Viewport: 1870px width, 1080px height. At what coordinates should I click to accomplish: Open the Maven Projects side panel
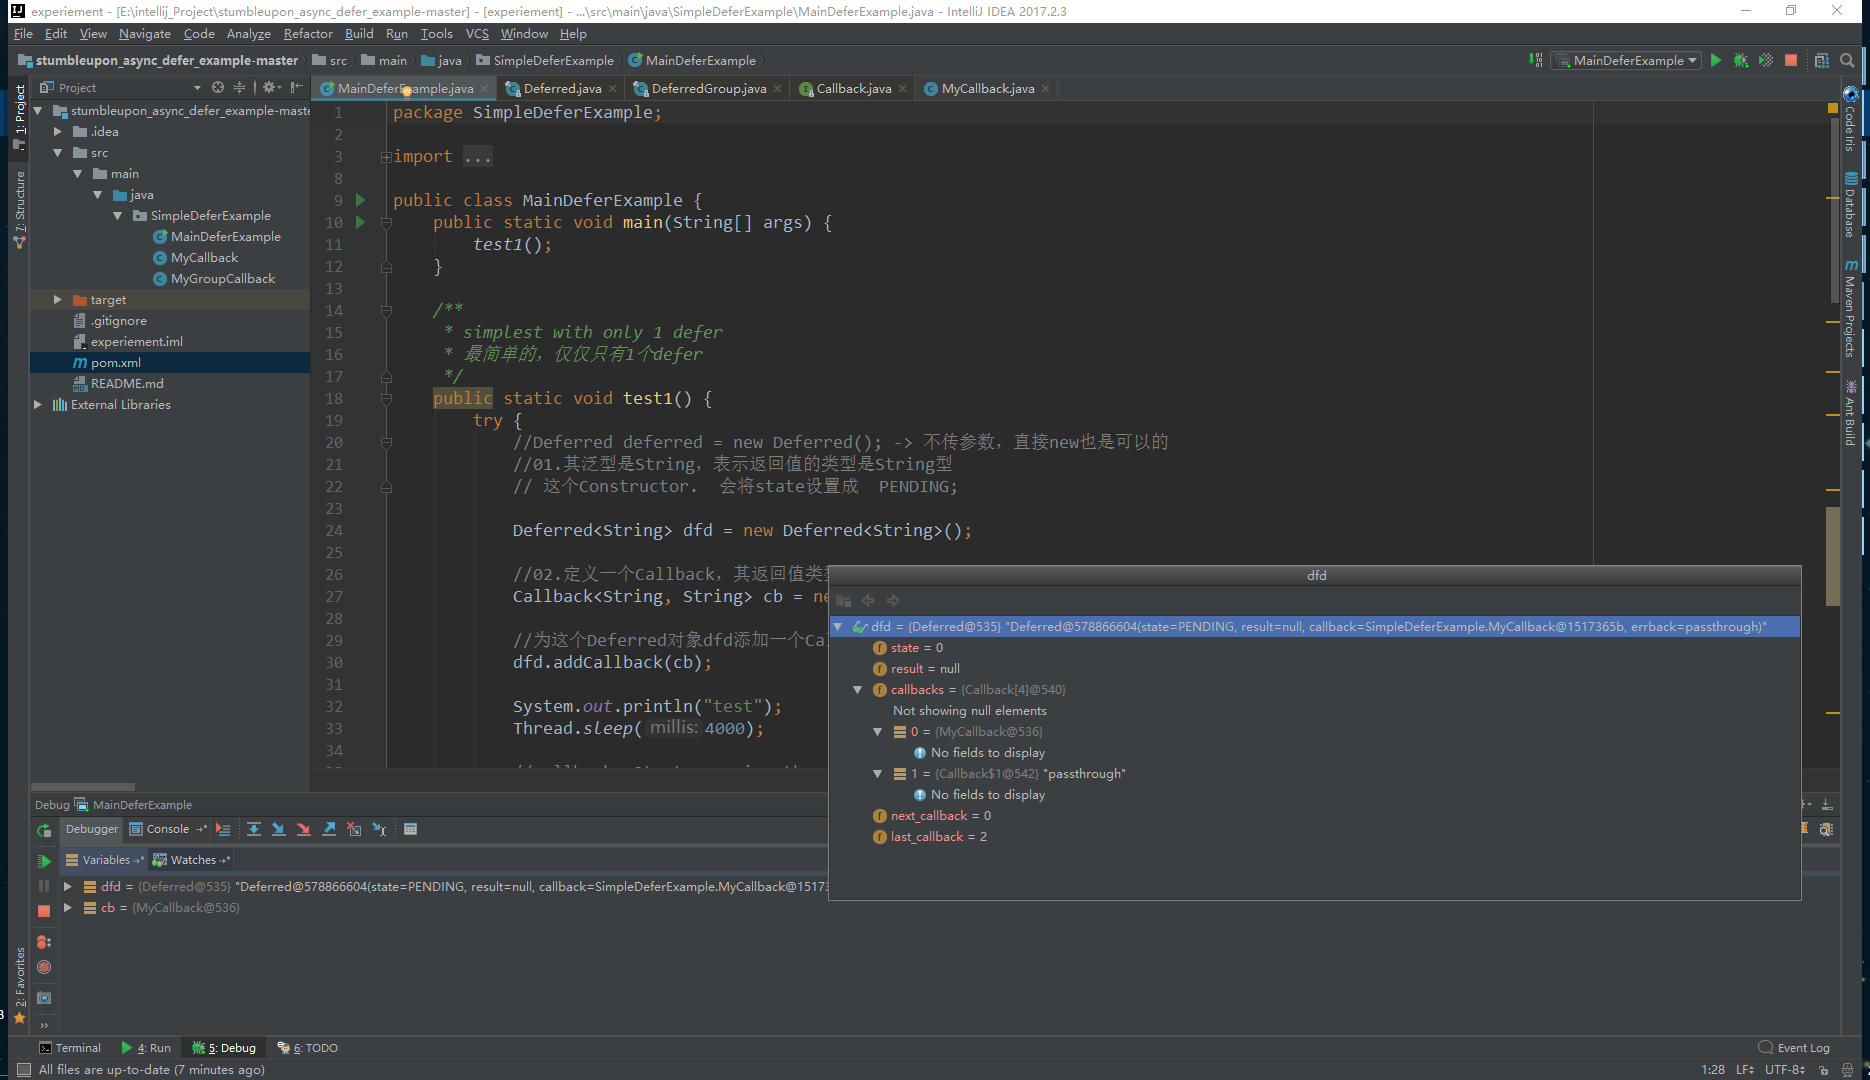[x=1850, y=308]
